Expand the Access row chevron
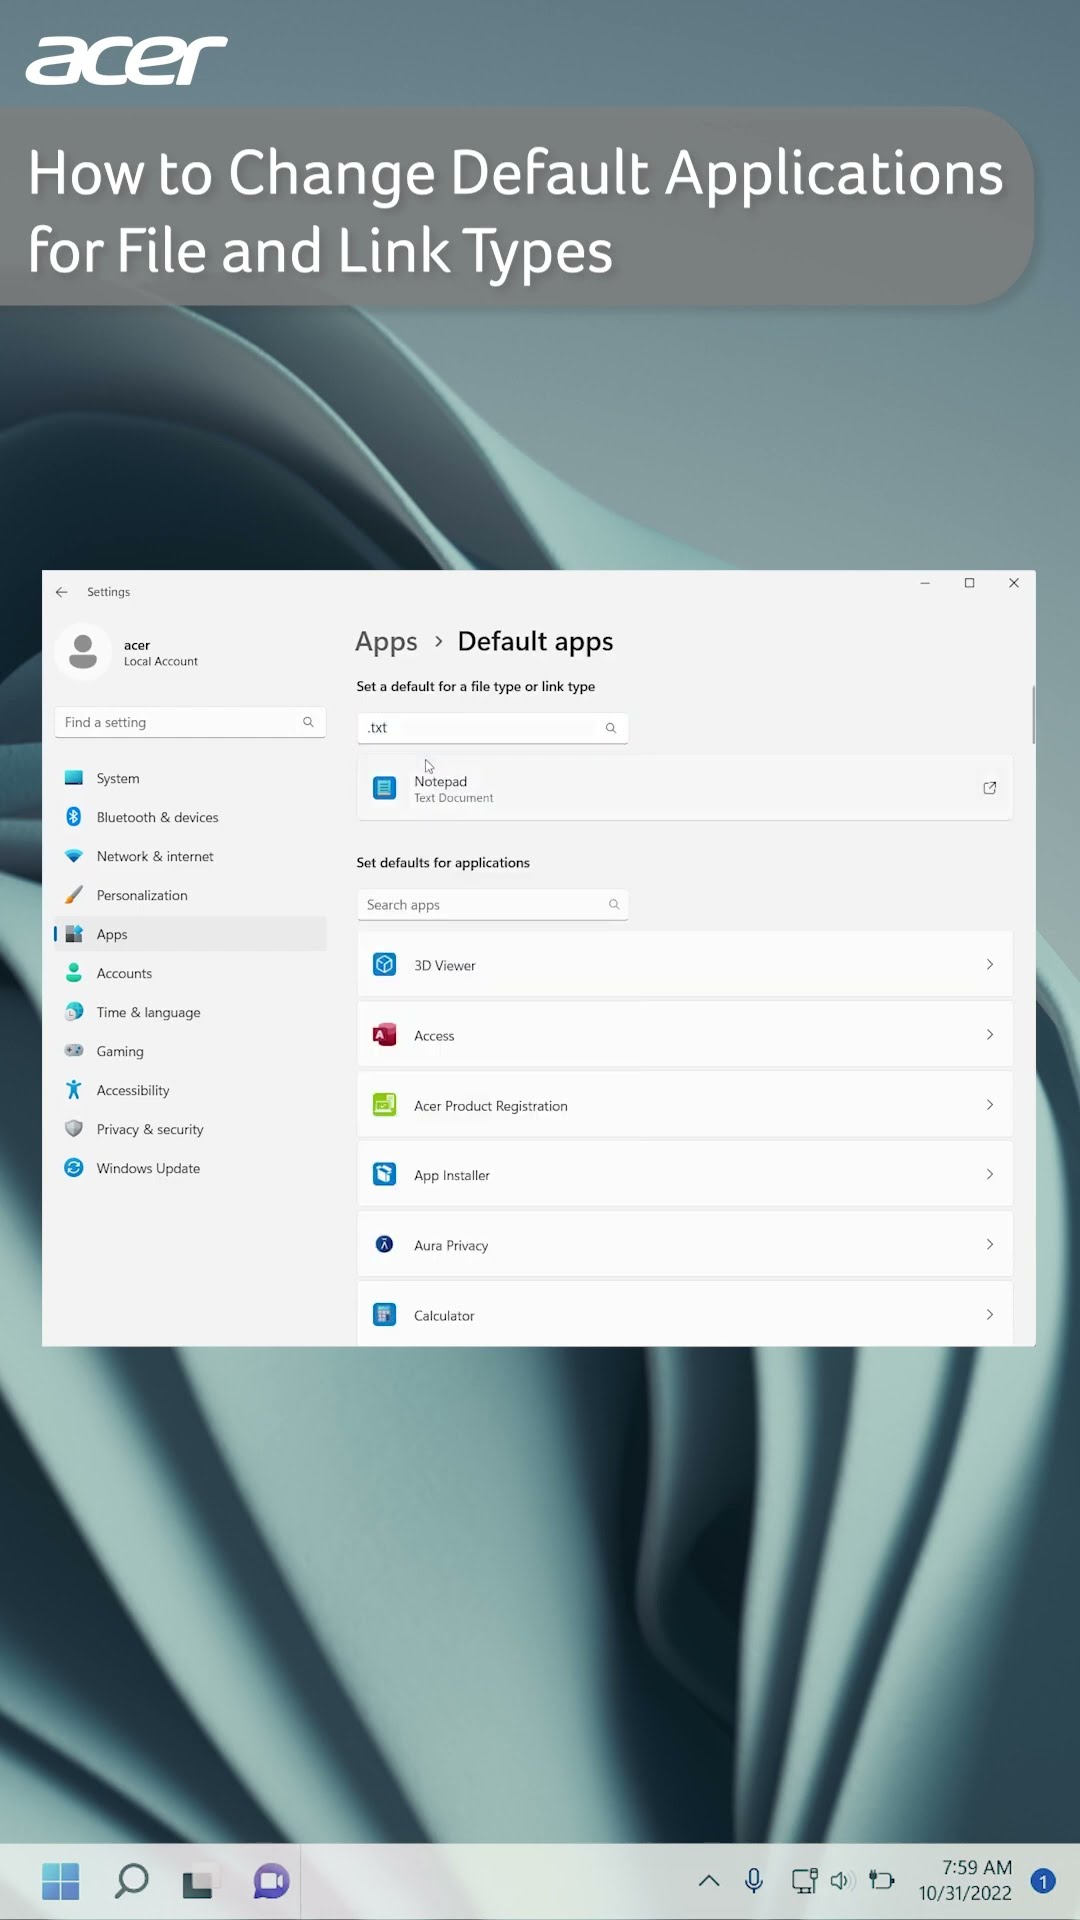1080x1920 pixels. click(990, 1035)
